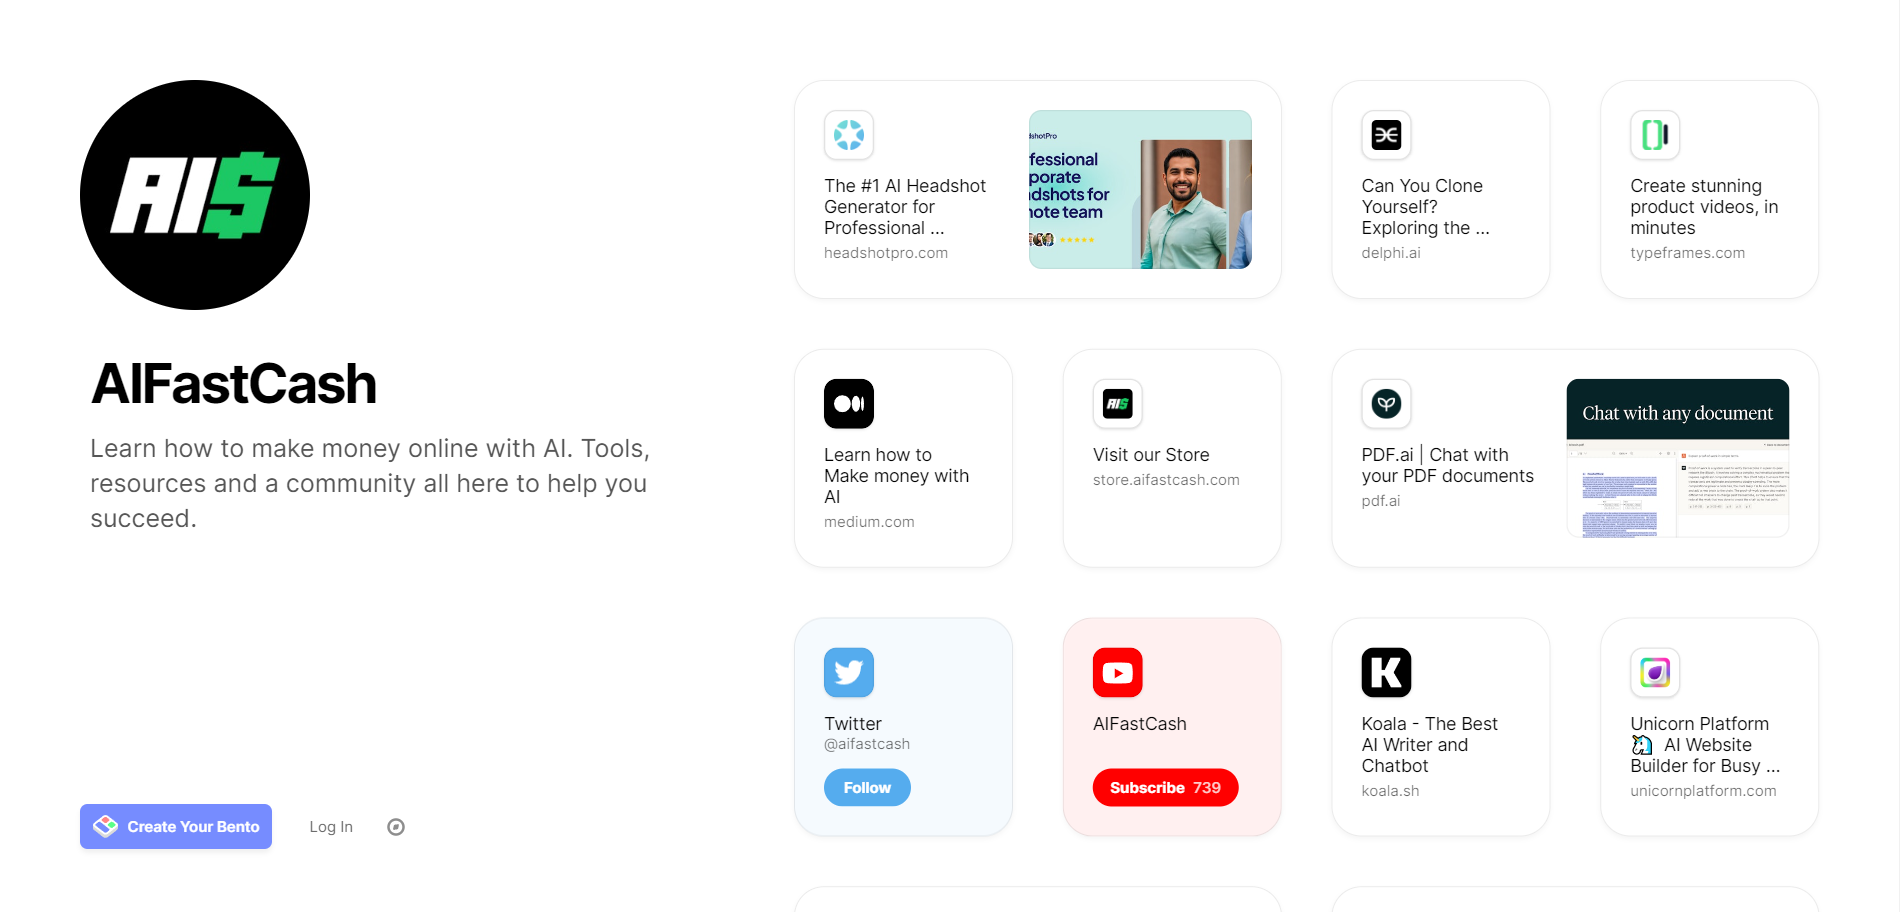The height and width of the screenshot is (912, 1900).
Task: Click the profile bio description text
Action: (x=370, y=483)
